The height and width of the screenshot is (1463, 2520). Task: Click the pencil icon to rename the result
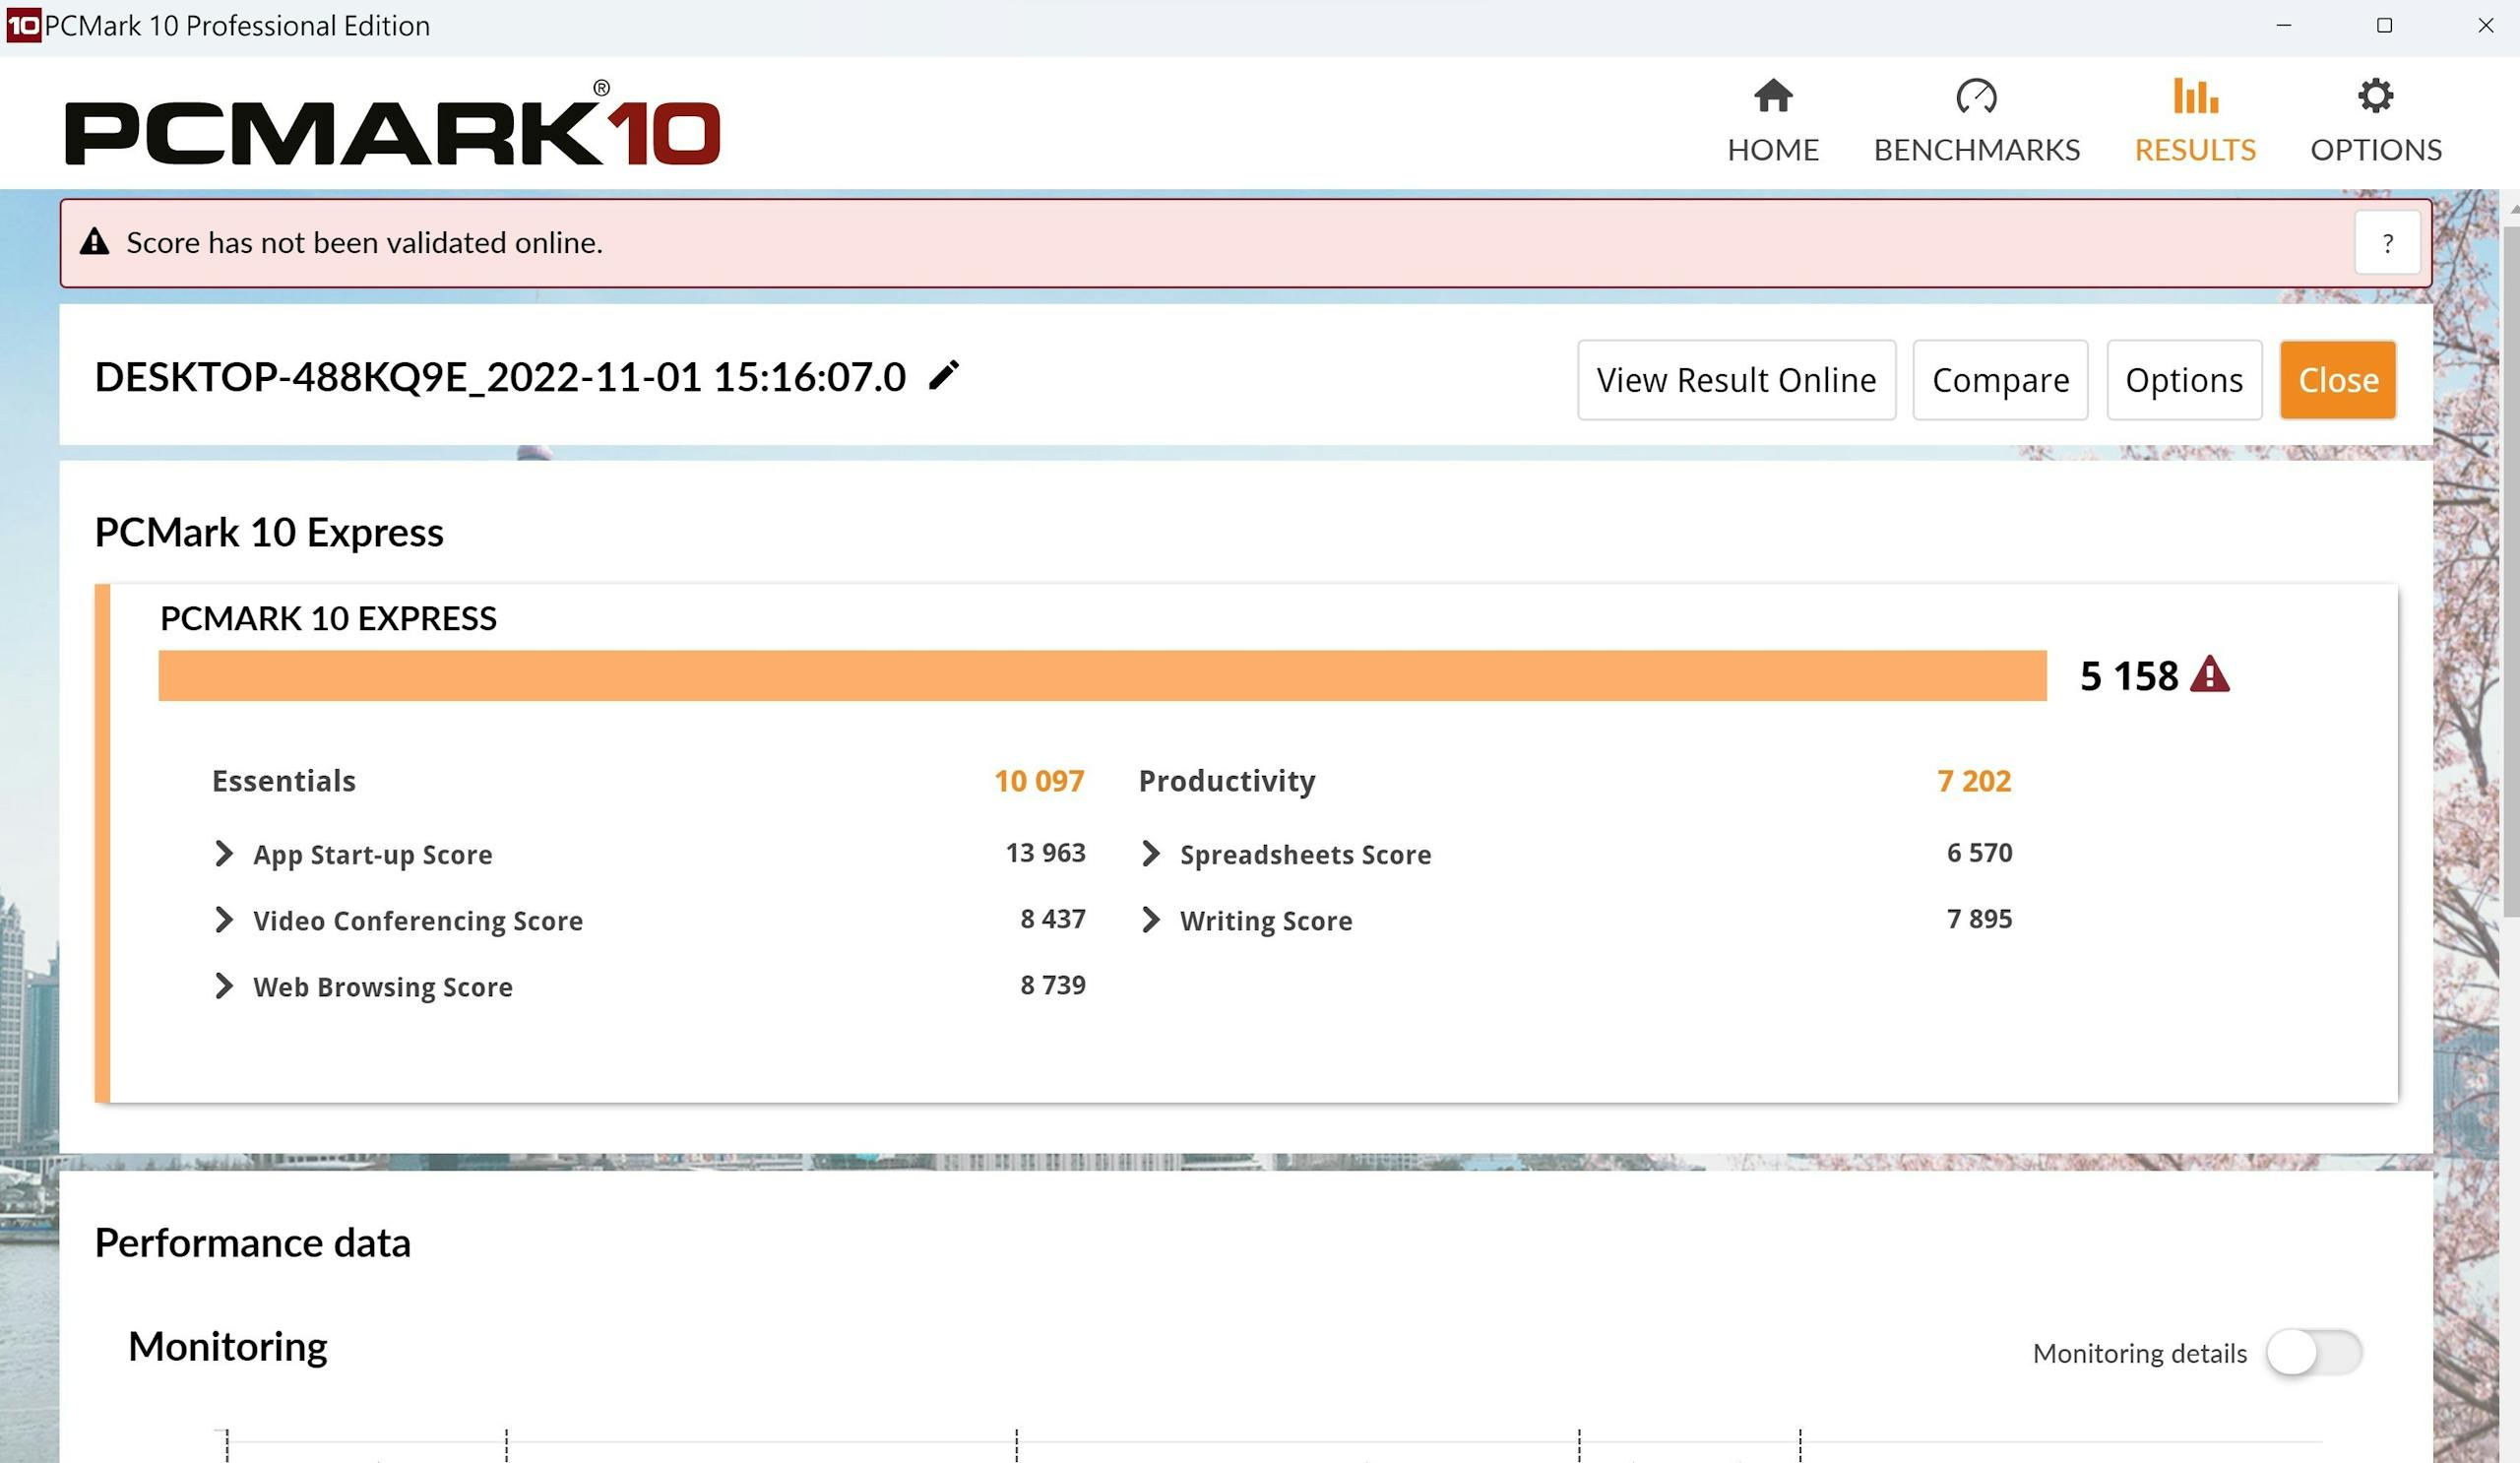pyautogui.click(x=943, y=376)
